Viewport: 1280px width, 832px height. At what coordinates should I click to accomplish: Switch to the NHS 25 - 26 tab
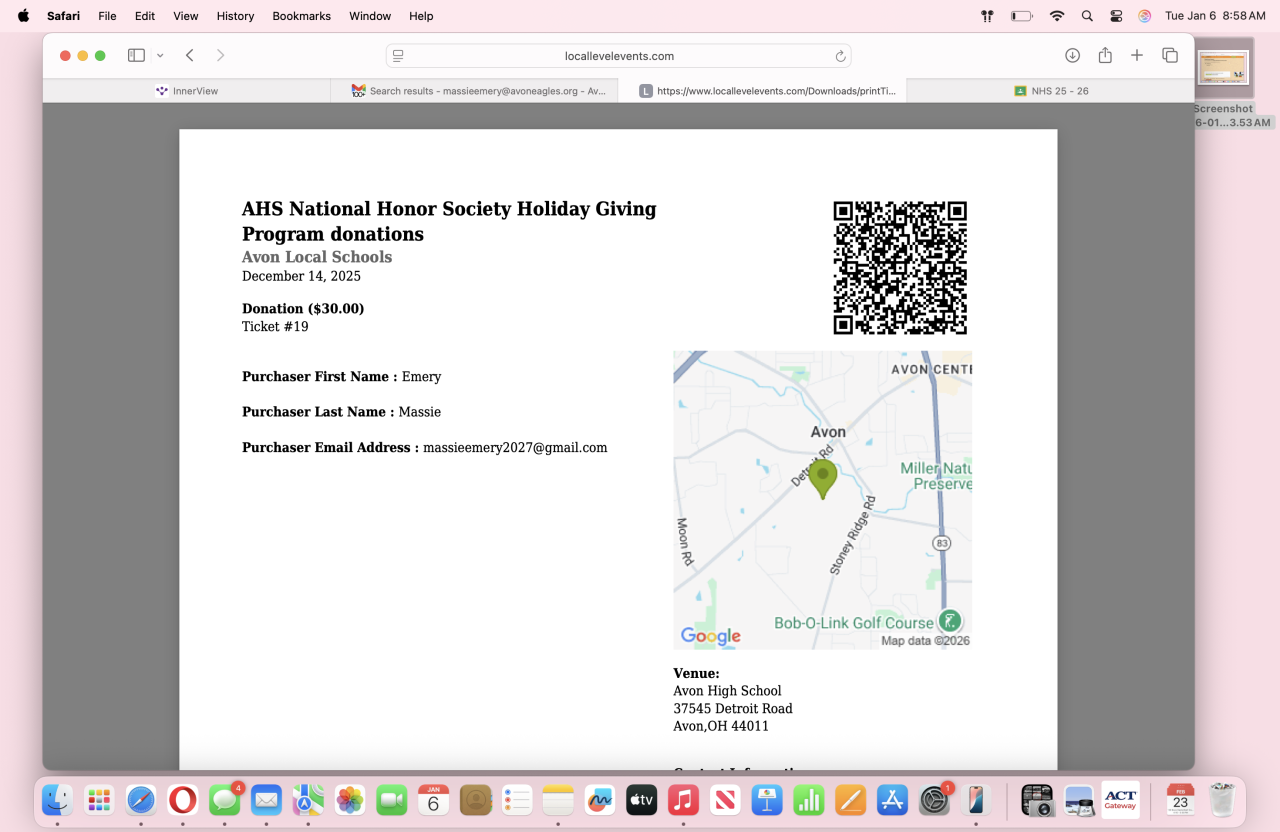pyautogui.click(x=1050, y=91)
